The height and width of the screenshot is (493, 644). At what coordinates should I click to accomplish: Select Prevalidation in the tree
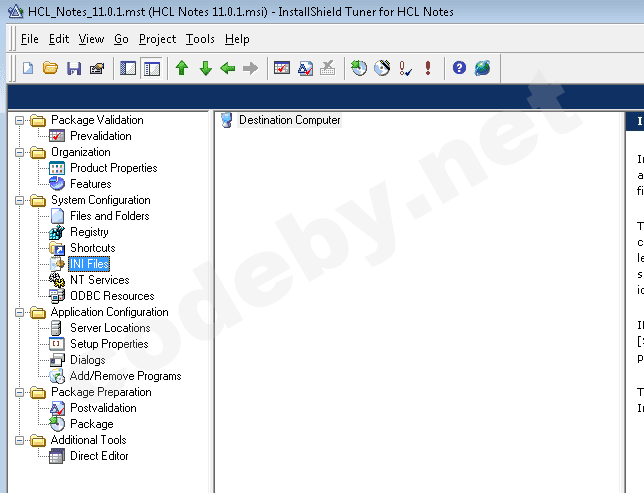click(101, 136)
